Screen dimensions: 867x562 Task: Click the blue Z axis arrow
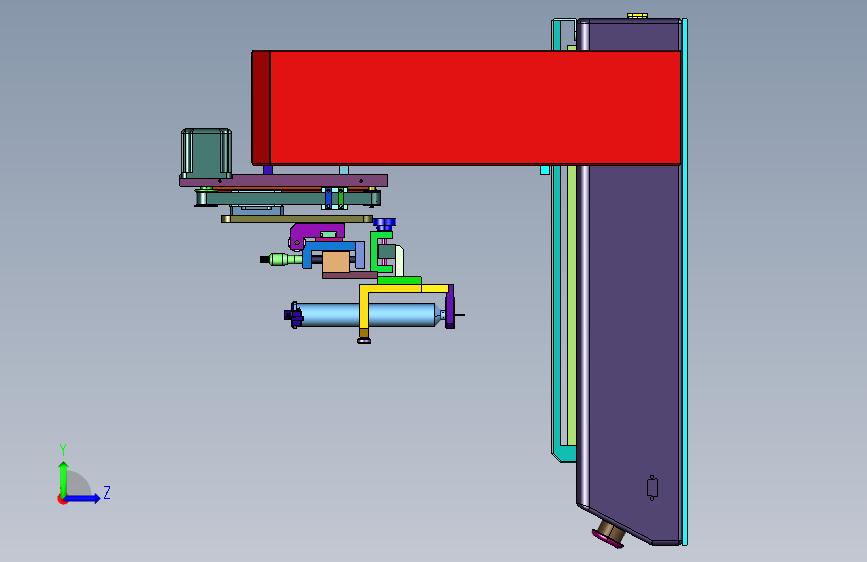click(x=83, y=498)
